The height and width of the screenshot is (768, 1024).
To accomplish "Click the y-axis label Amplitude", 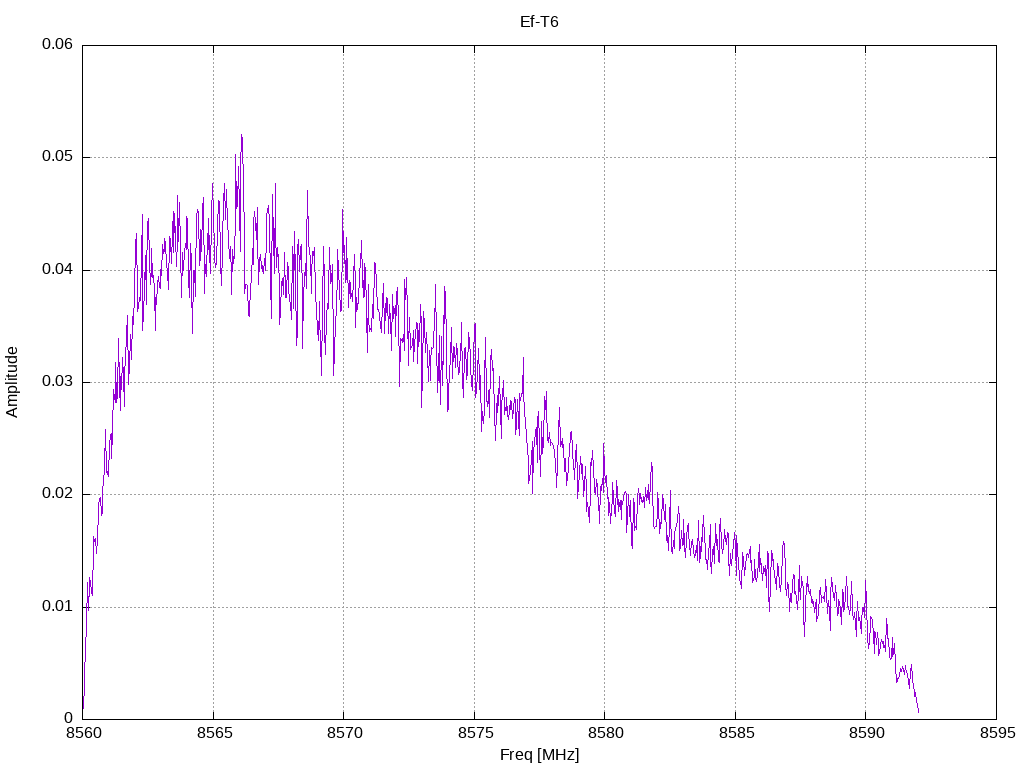I will 12,382.
